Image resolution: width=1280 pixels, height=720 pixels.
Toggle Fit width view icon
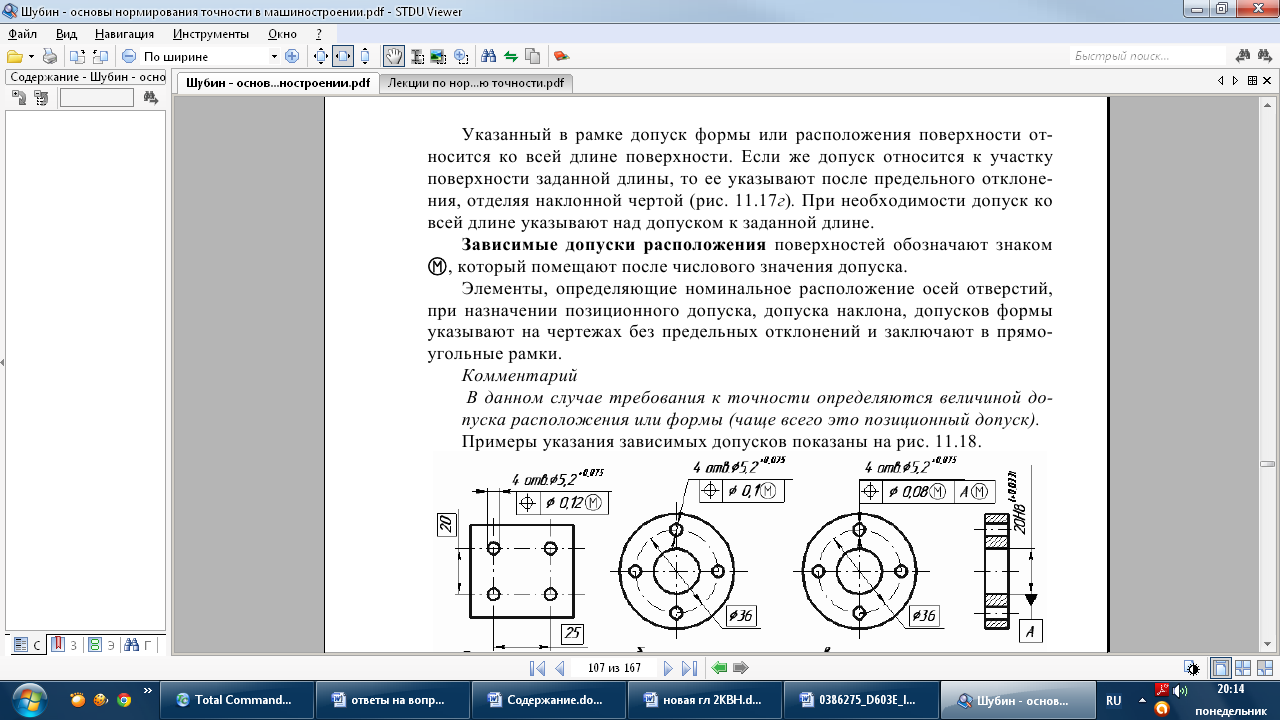pos(343,56)
